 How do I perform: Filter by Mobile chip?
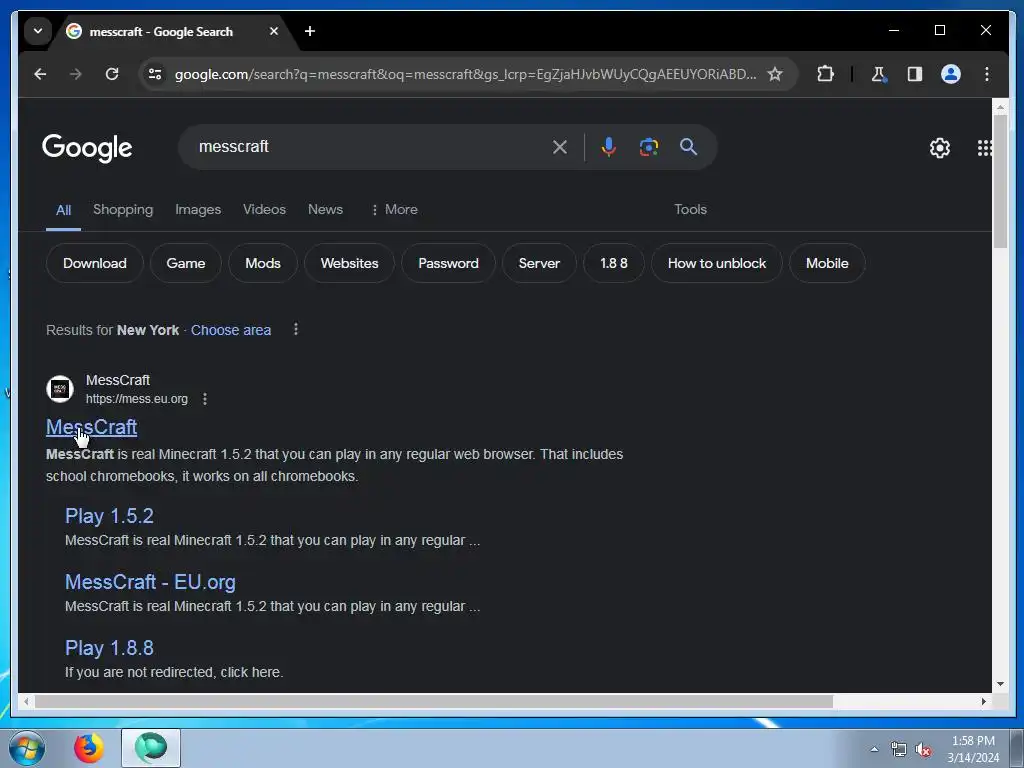click(827, 263)
